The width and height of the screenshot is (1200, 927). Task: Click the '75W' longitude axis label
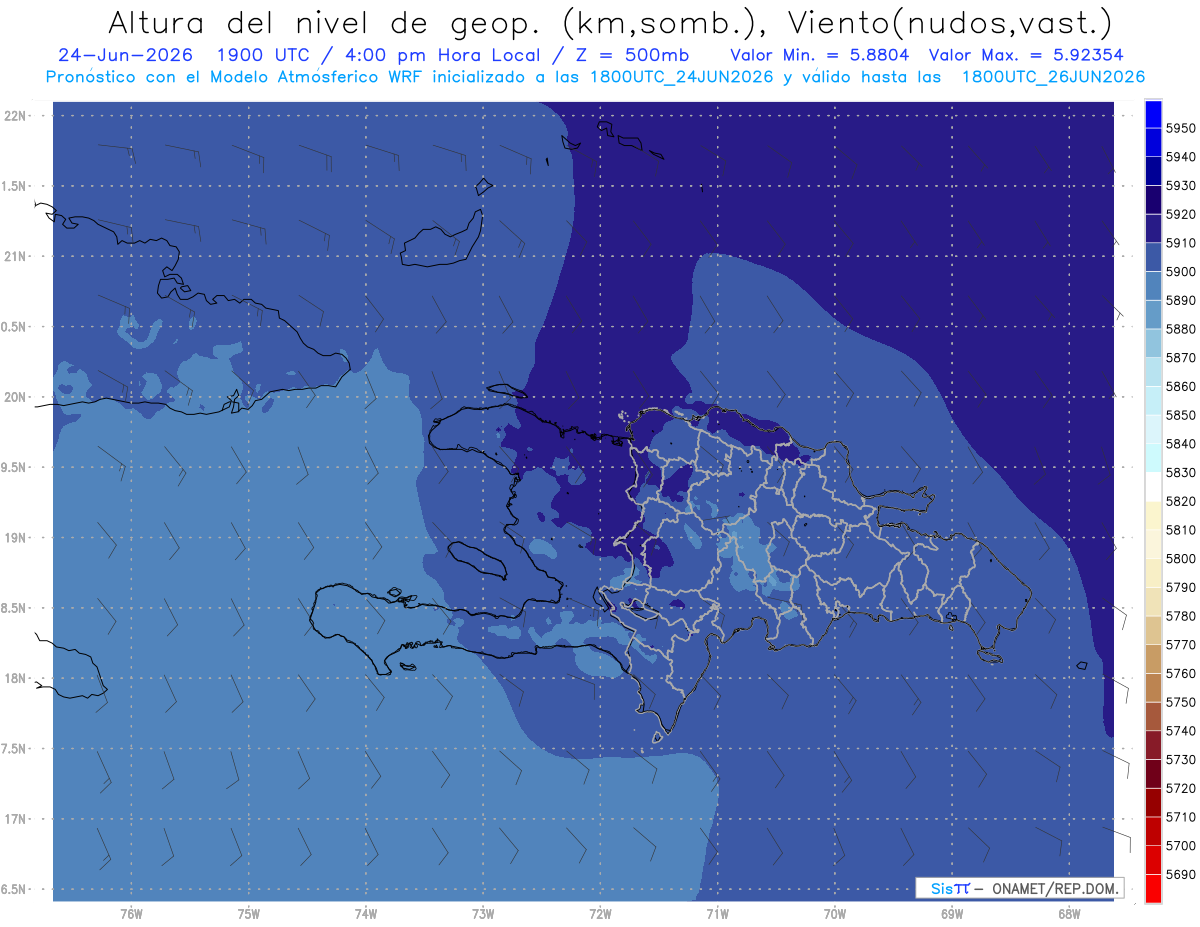(249, 914)
